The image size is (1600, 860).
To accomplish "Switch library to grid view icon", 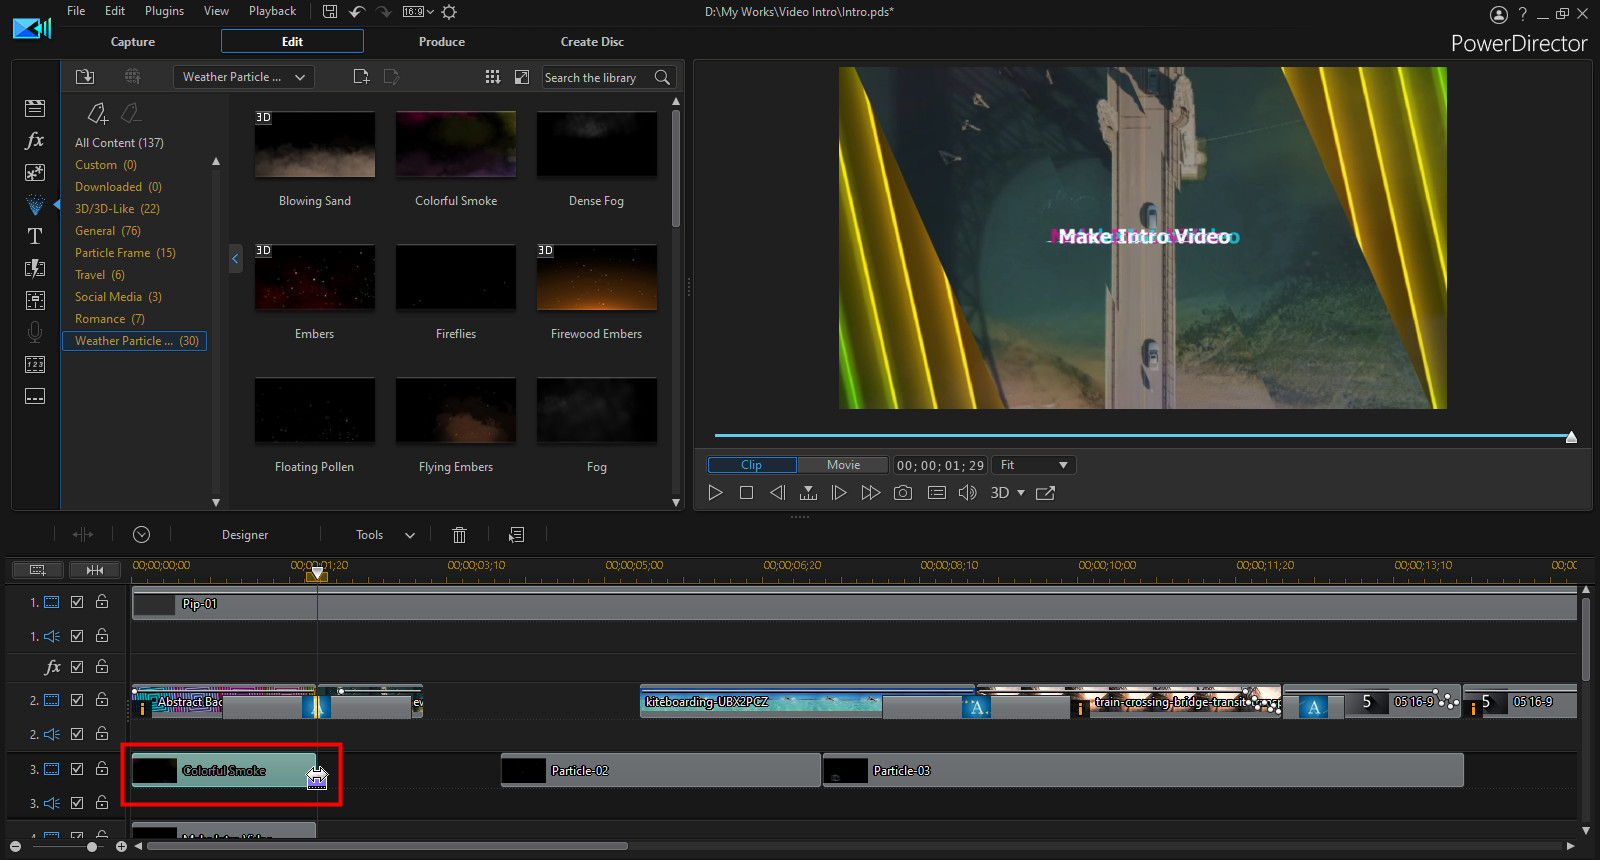I will 492,77.
